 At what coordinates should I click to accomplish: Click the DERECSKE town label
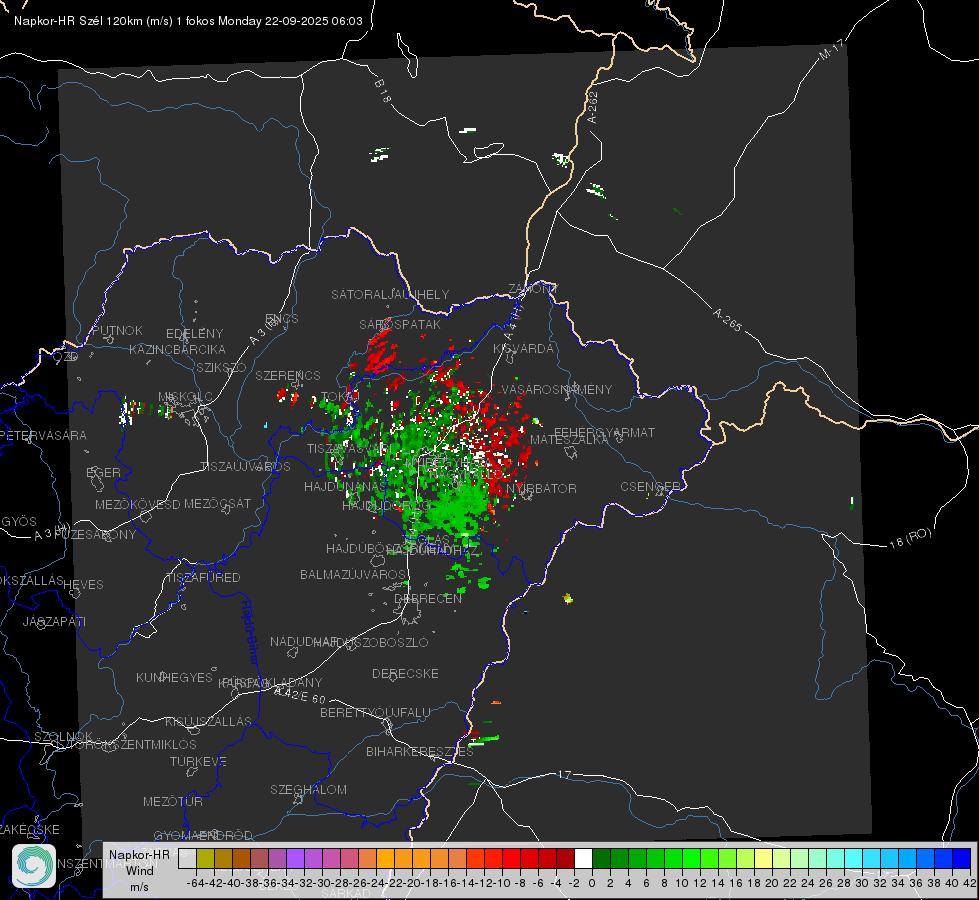pos(405,674)
